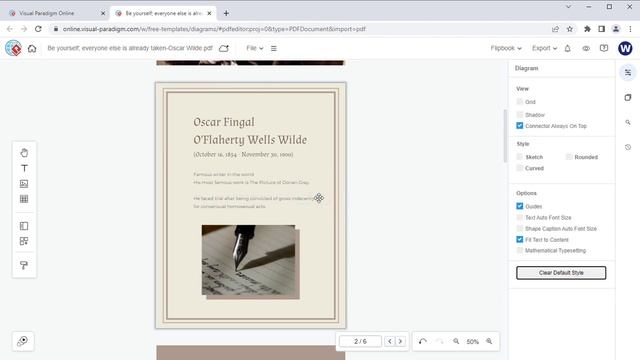Click the outline tool at bottom left
Image resolution: width=640 pixels, height=360 pixels.
tap(23, 341)
